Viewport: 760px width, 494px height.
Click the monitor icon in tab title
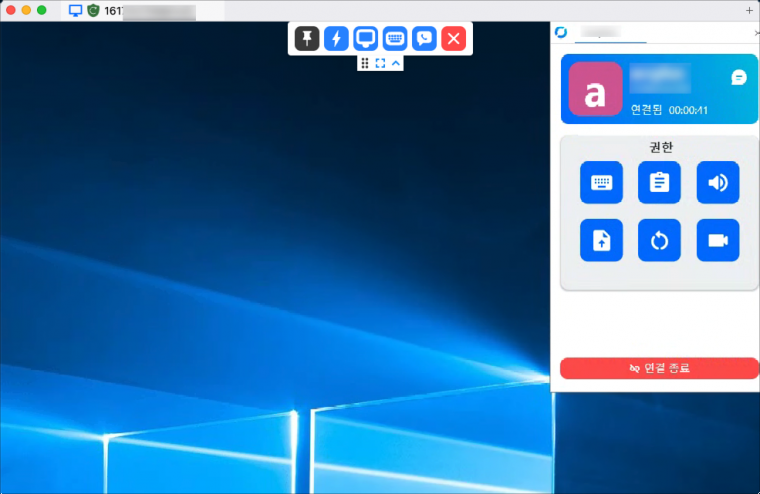click(75, 11)
